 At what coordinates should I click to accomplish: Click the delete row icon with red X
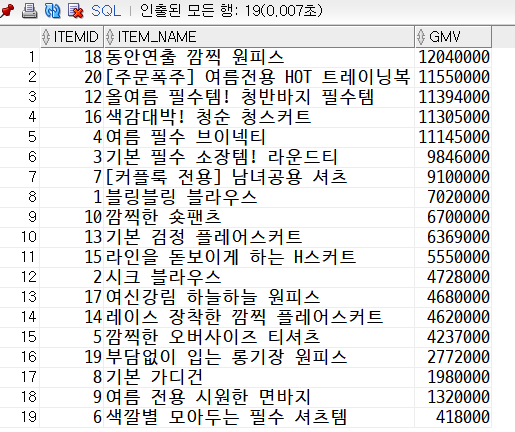(x=75, y=11)
